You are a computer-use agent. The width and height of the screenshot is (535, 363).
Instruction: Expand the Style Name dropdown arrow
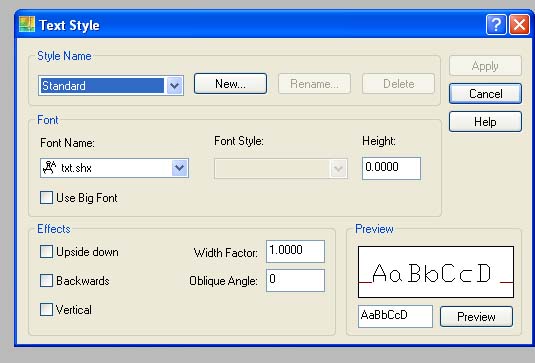(x=174, y=85)
